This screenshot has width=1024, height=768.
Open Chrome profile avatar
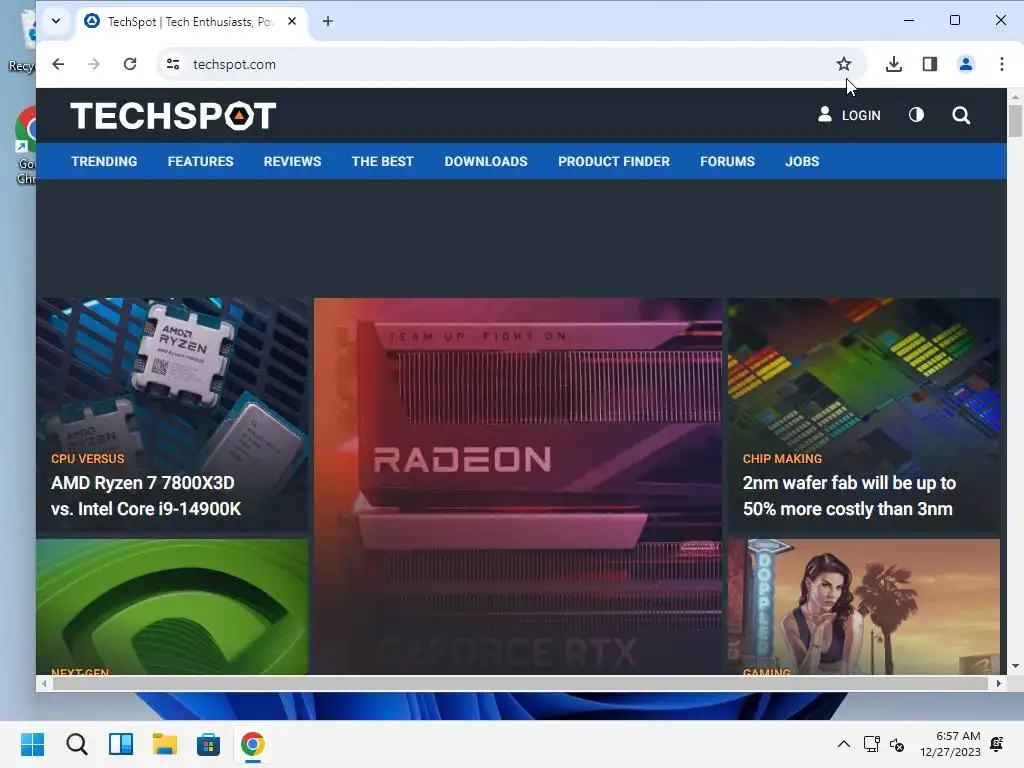(x=966, y=64)
